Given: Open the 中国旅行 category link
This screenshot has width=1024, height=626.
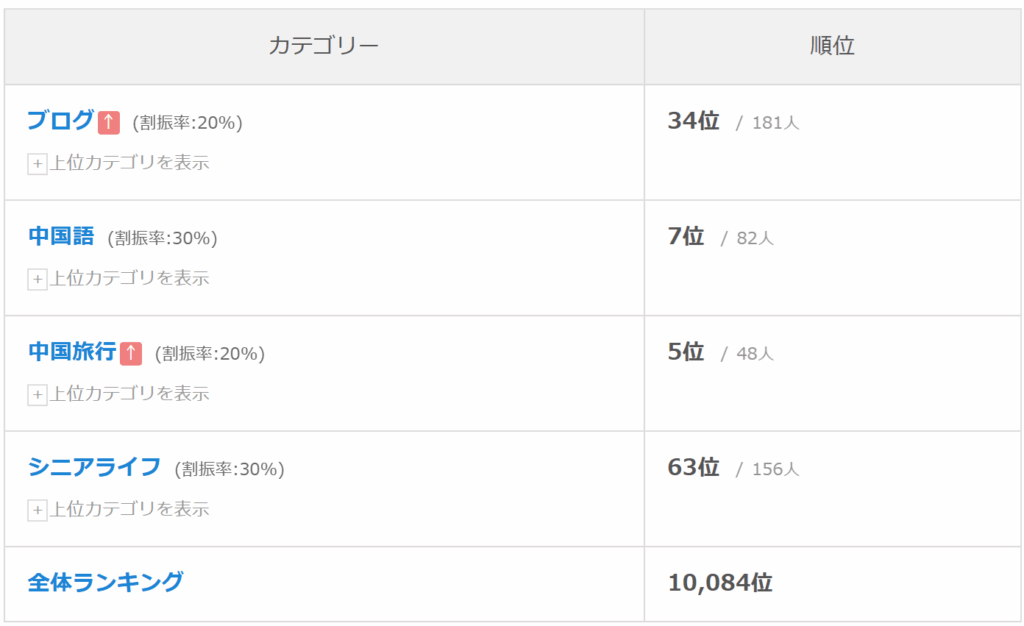Looking at the screenshot, I should tap(72, 351).
